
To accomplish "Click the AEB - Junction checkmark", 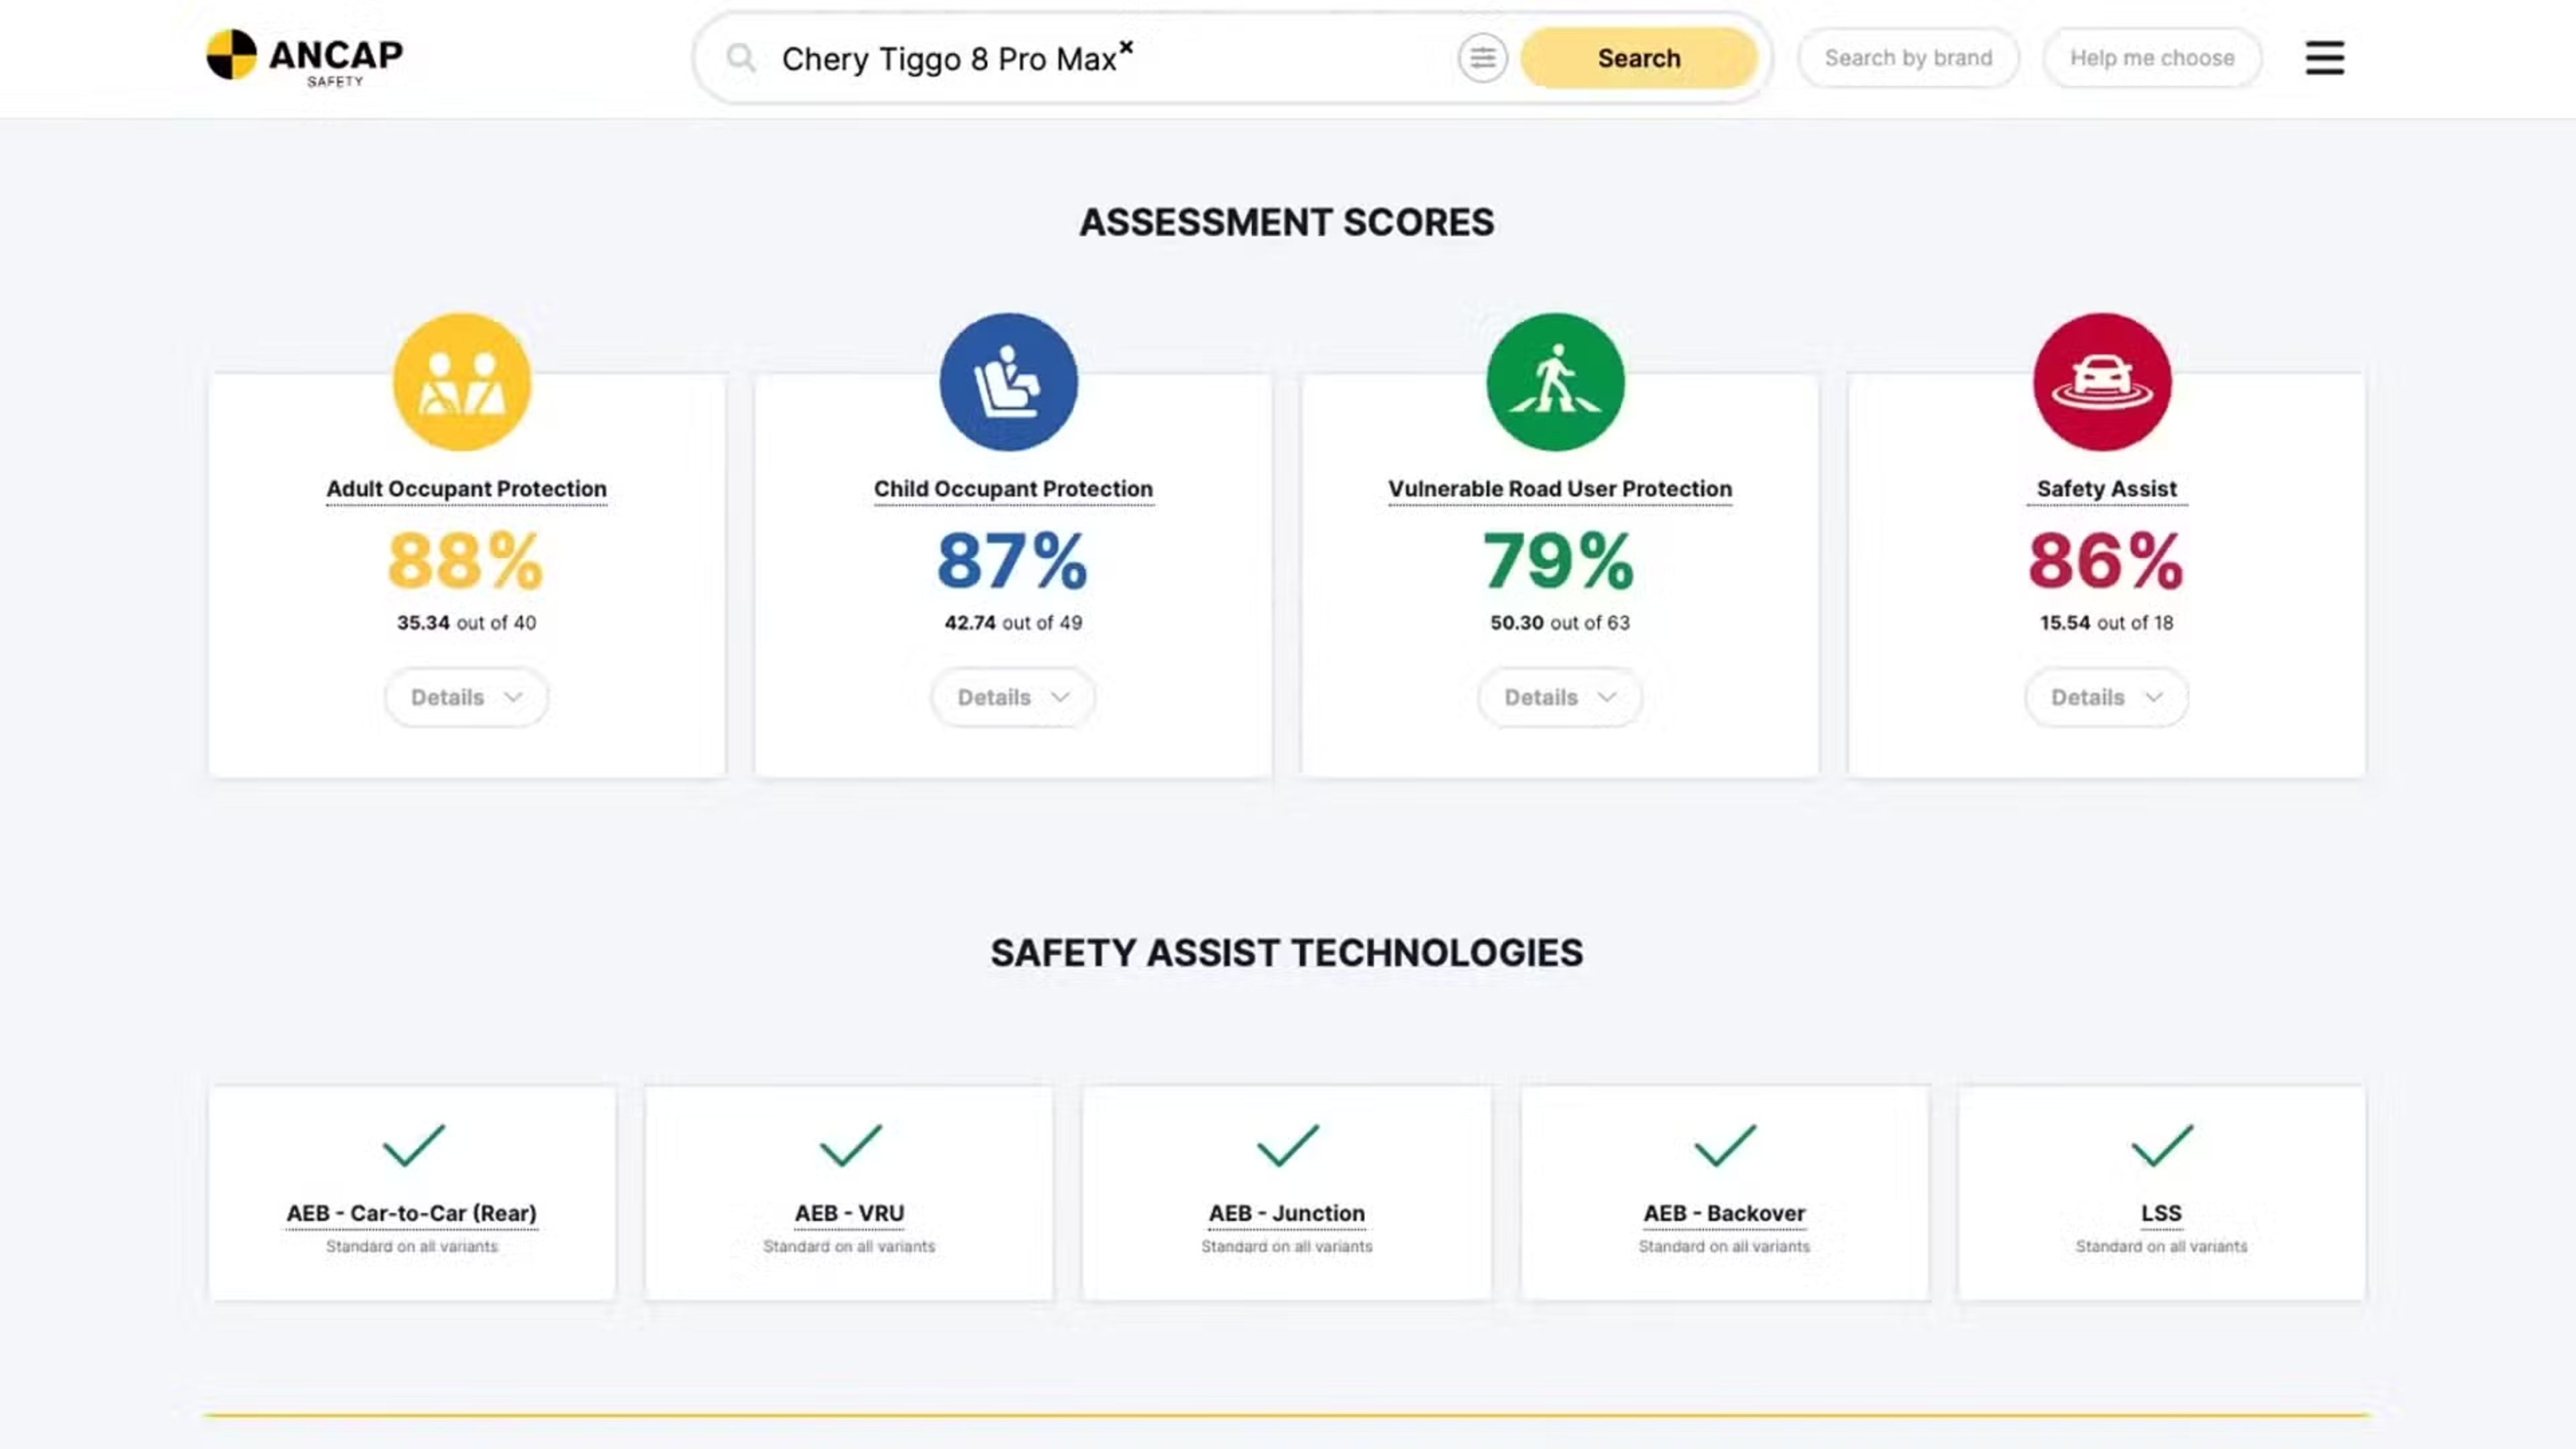I will 1287,1145.
